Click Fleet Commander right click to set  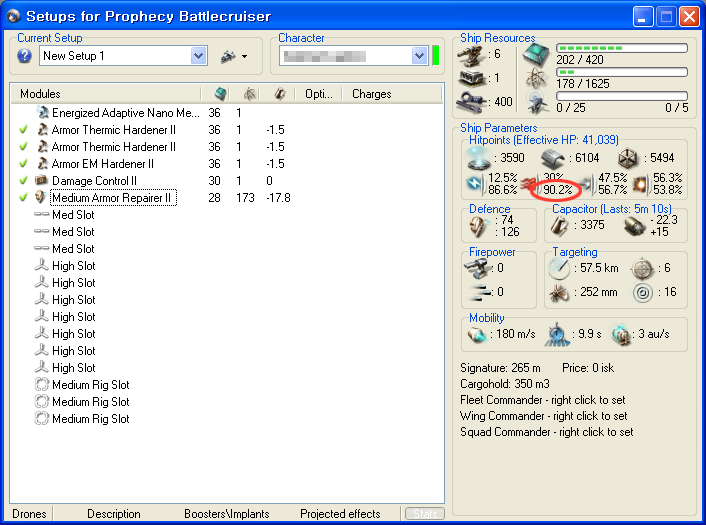pos(543,400)
